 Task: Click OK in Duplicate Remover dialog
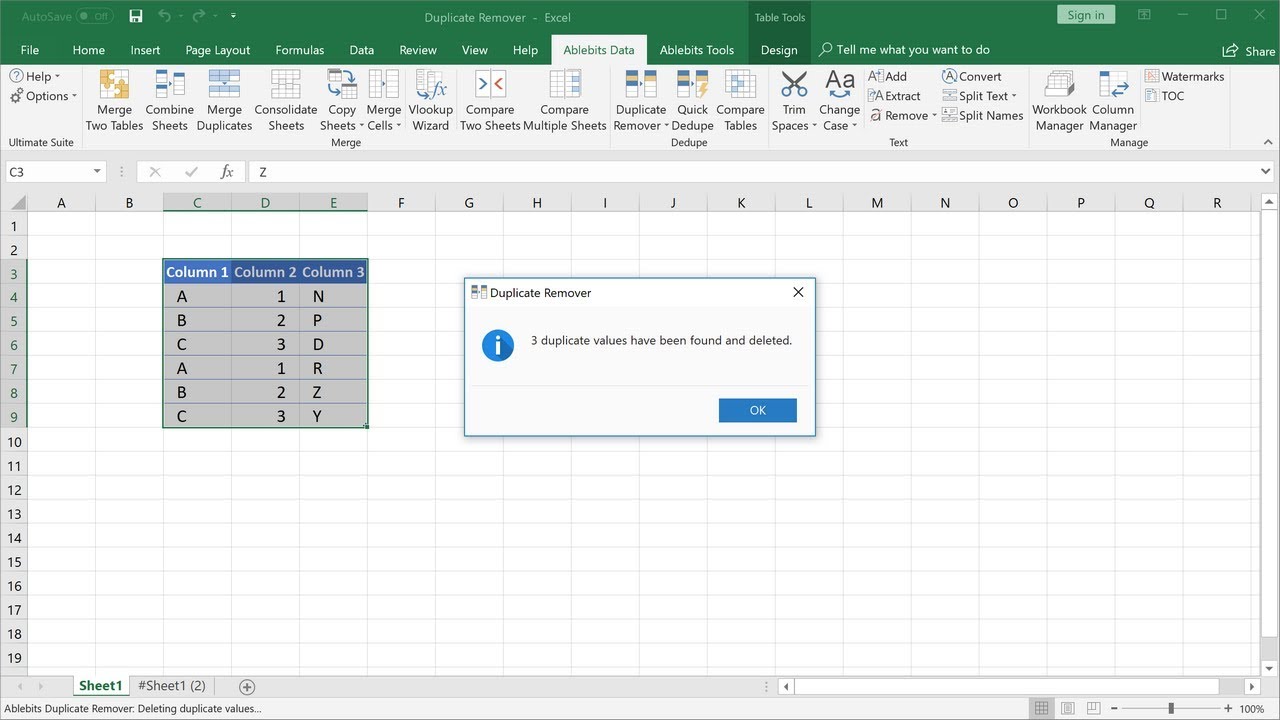[757, 410]
